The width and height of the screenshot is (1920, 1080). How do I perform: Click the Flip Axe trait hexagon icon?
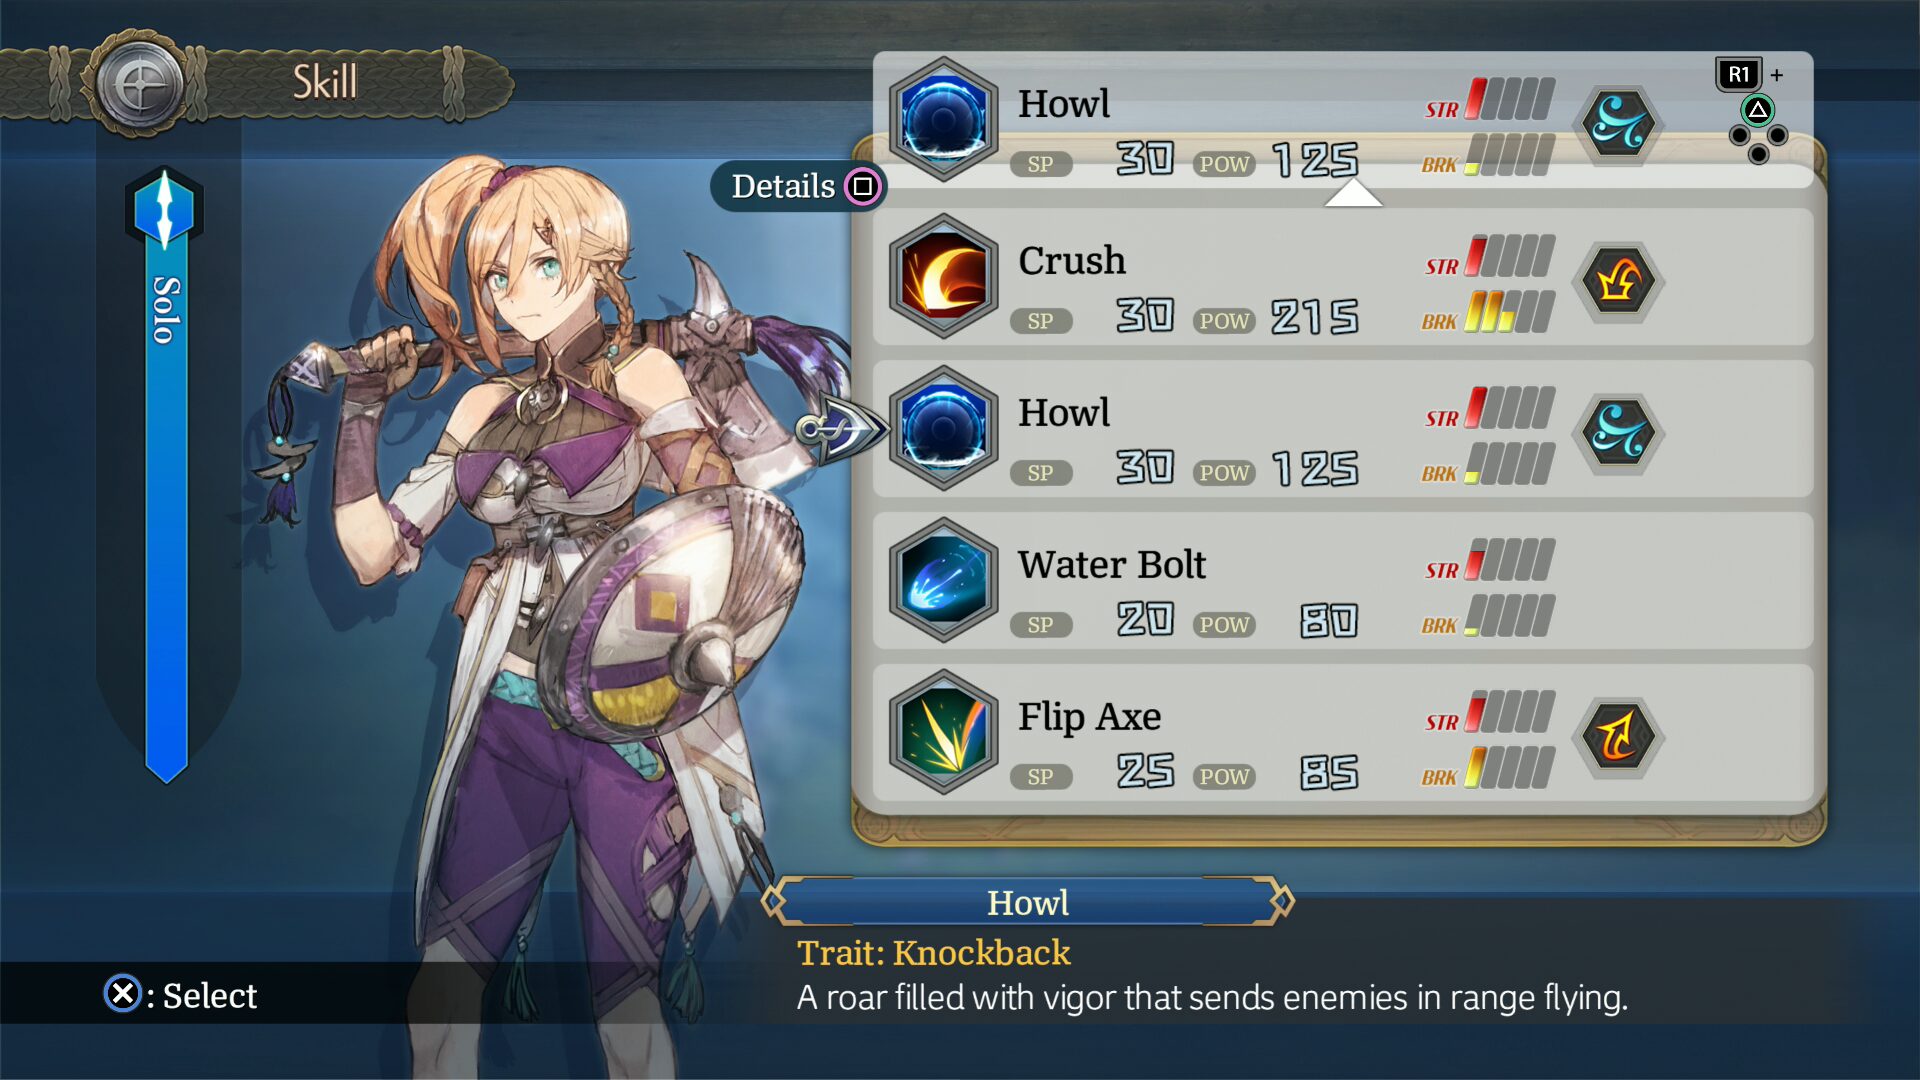(x=1618, y=736)
